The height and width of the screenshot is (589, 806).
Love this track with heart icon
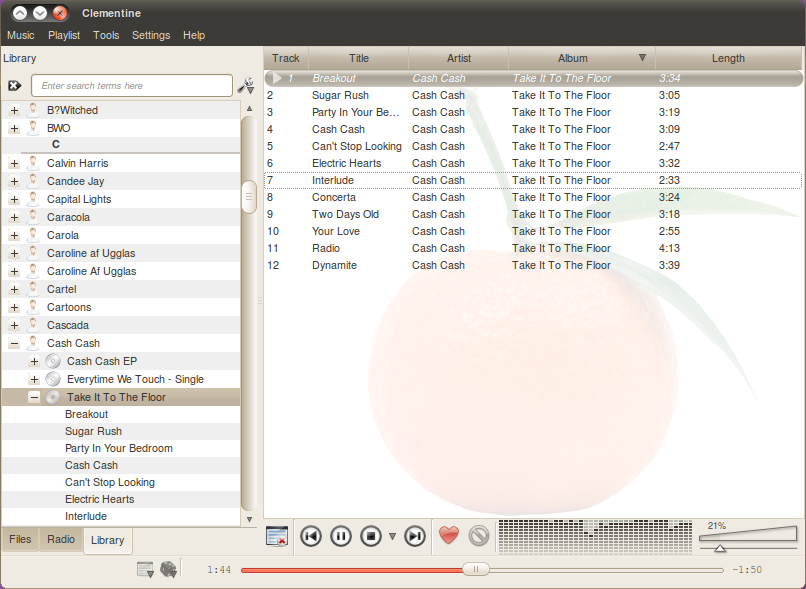coord(449,536)
